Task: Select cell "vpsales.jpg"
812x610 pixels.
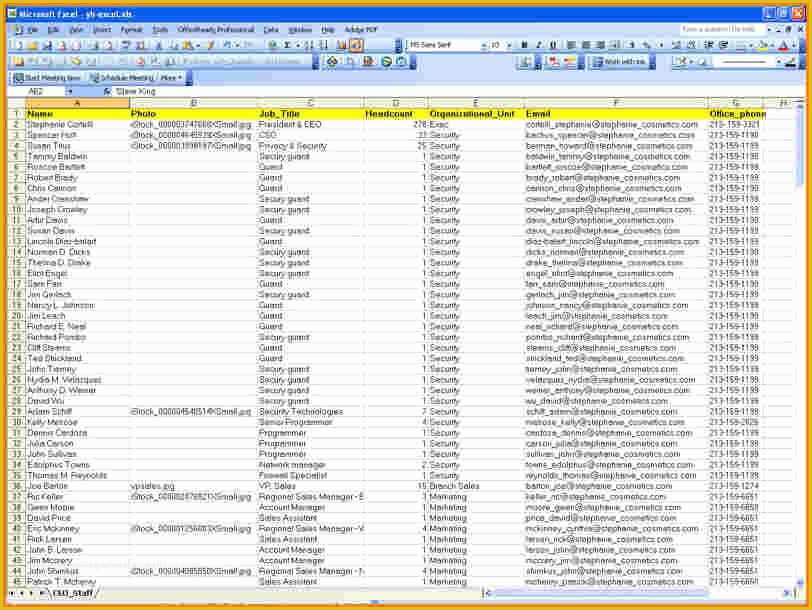Action: click(x=193, y=486)
